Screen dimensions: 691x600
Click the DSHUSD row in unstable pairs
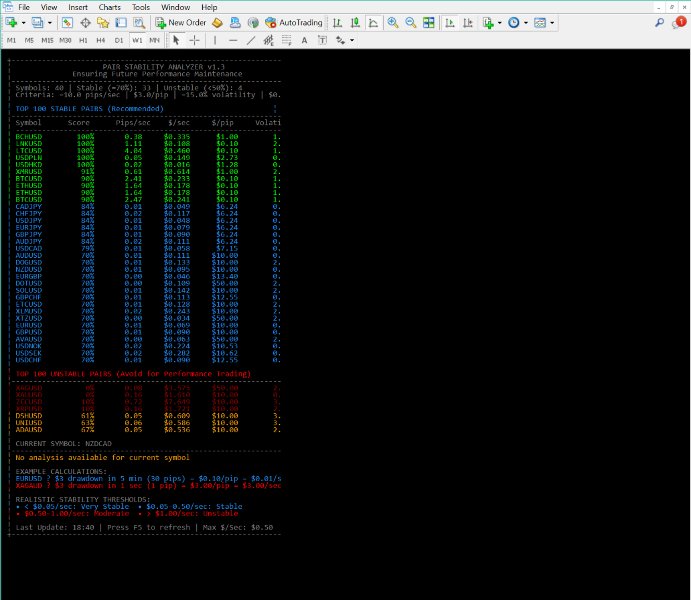click(148, 415)
